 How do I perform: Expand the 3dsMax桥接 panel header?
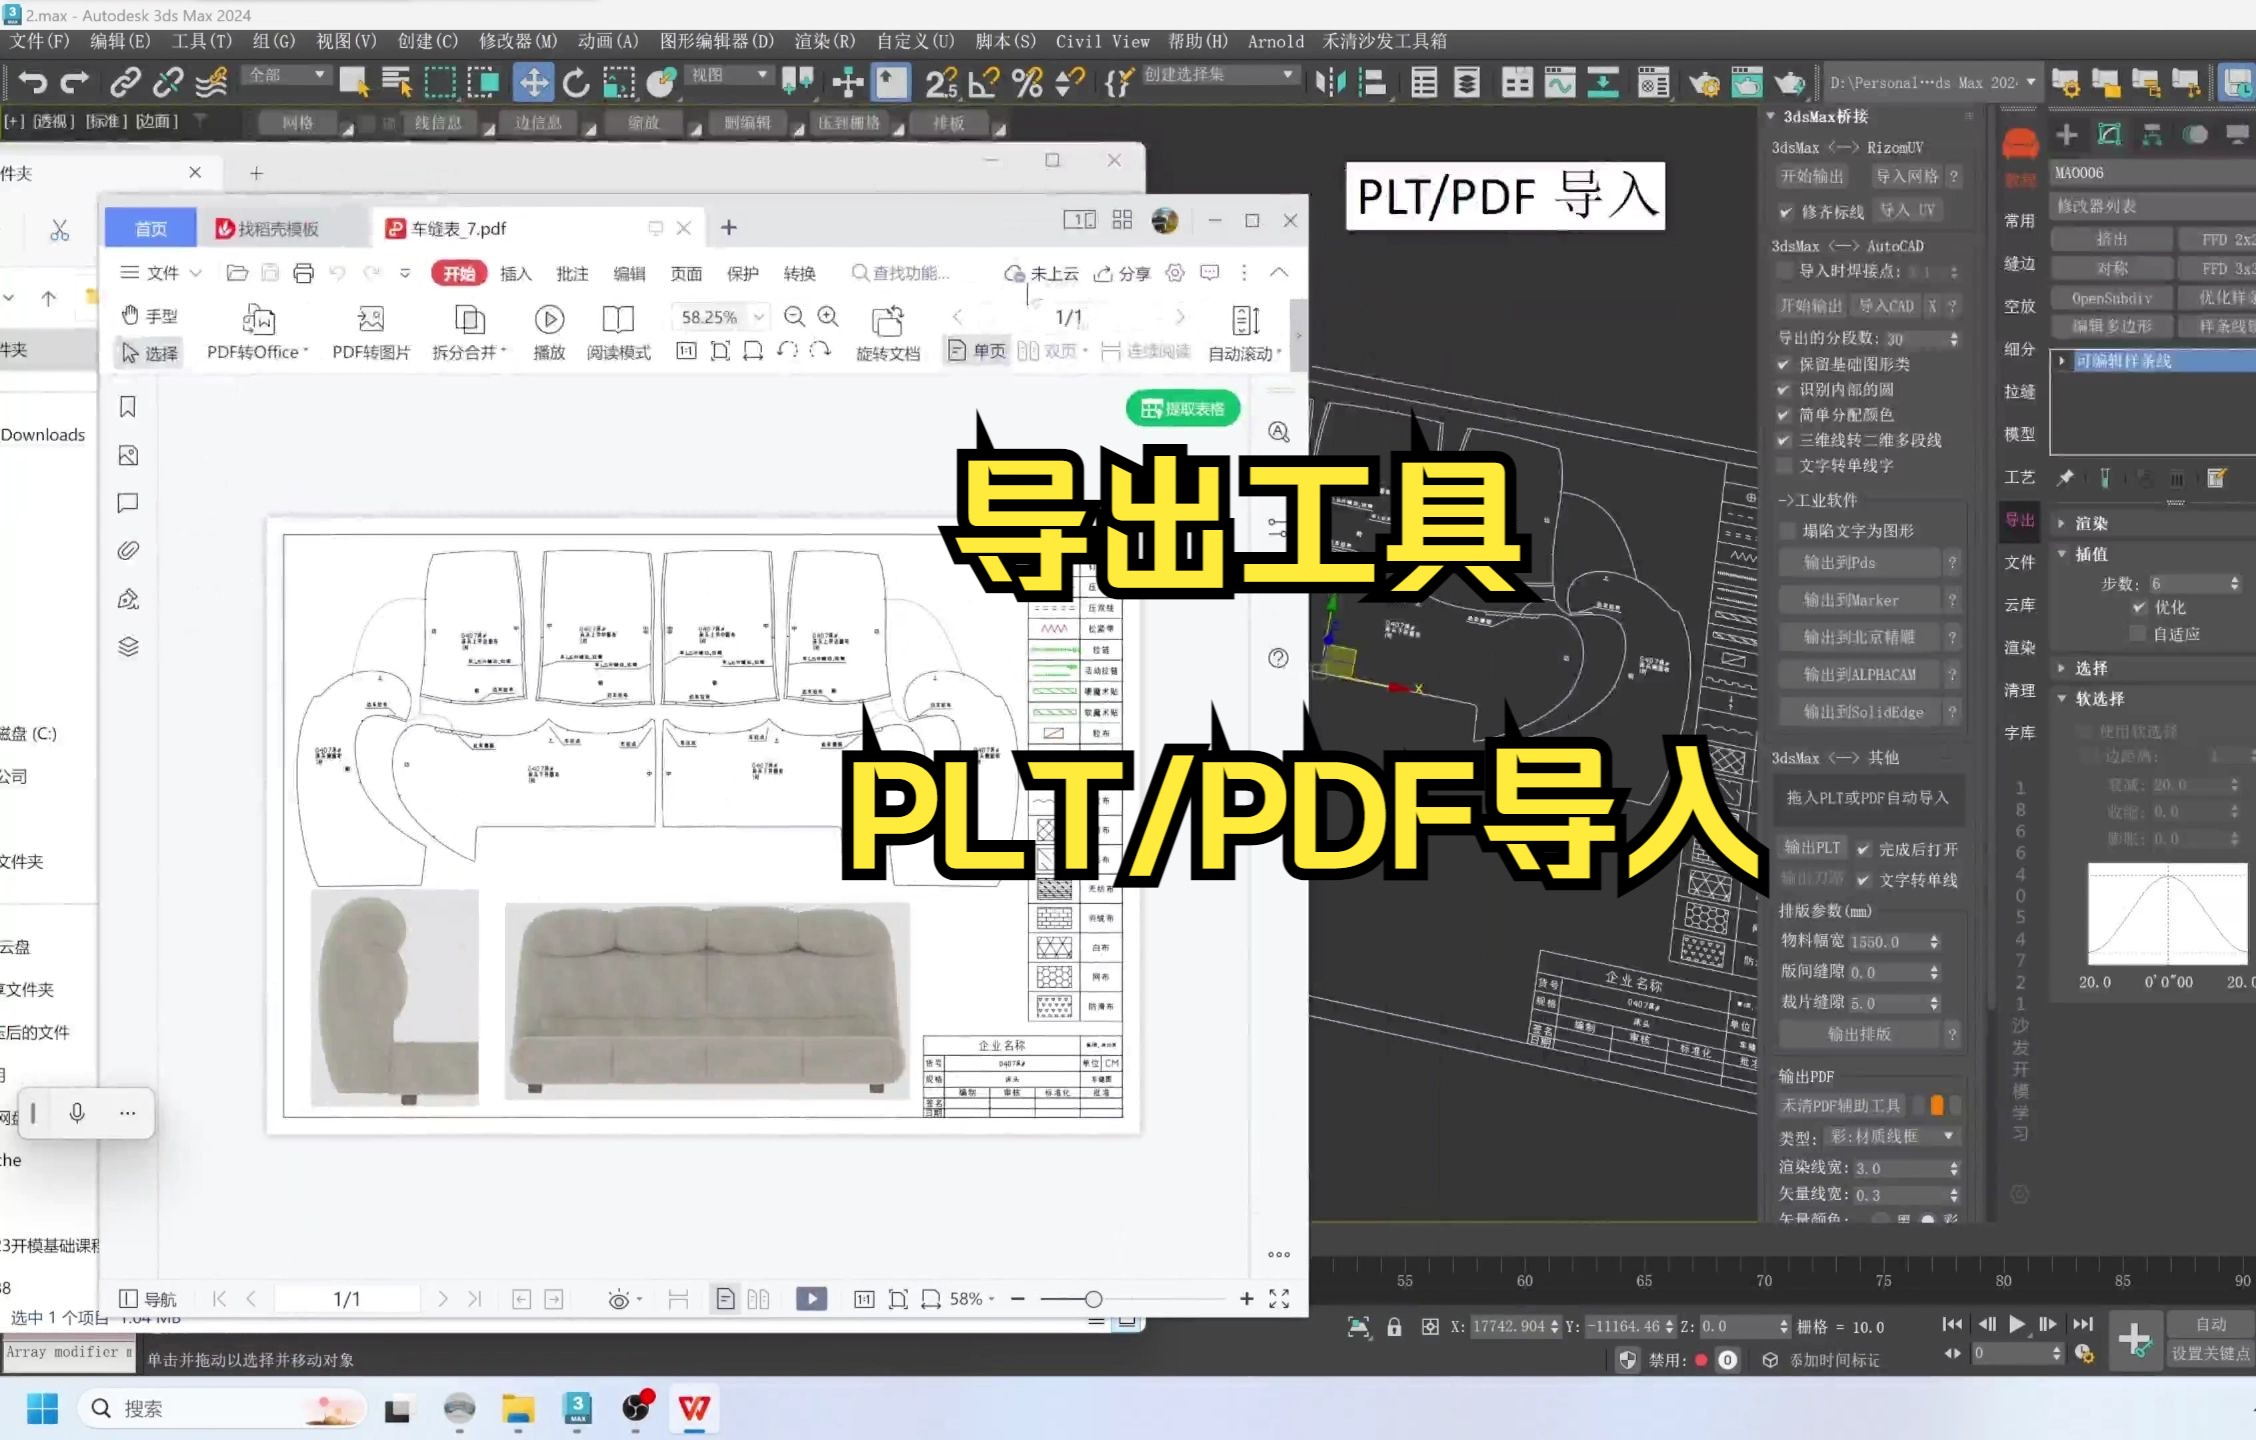[1828, 115]
